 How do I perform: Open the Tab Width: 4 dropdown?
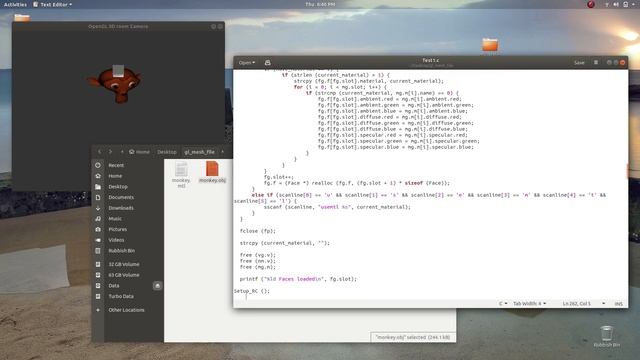click(x=529, y=304)
